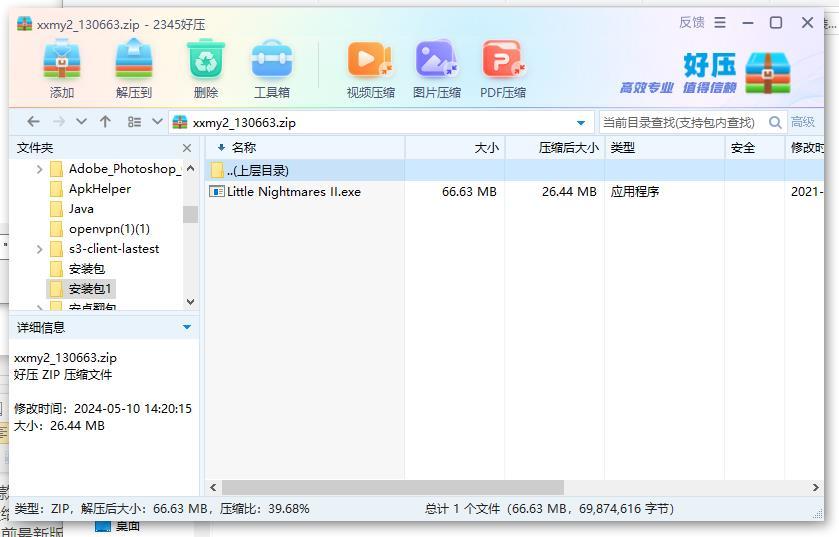Click 修改时间 2024-05-10 details text
Image resolution: width=839 pixels, height=537 pixels.
[103, 409]
